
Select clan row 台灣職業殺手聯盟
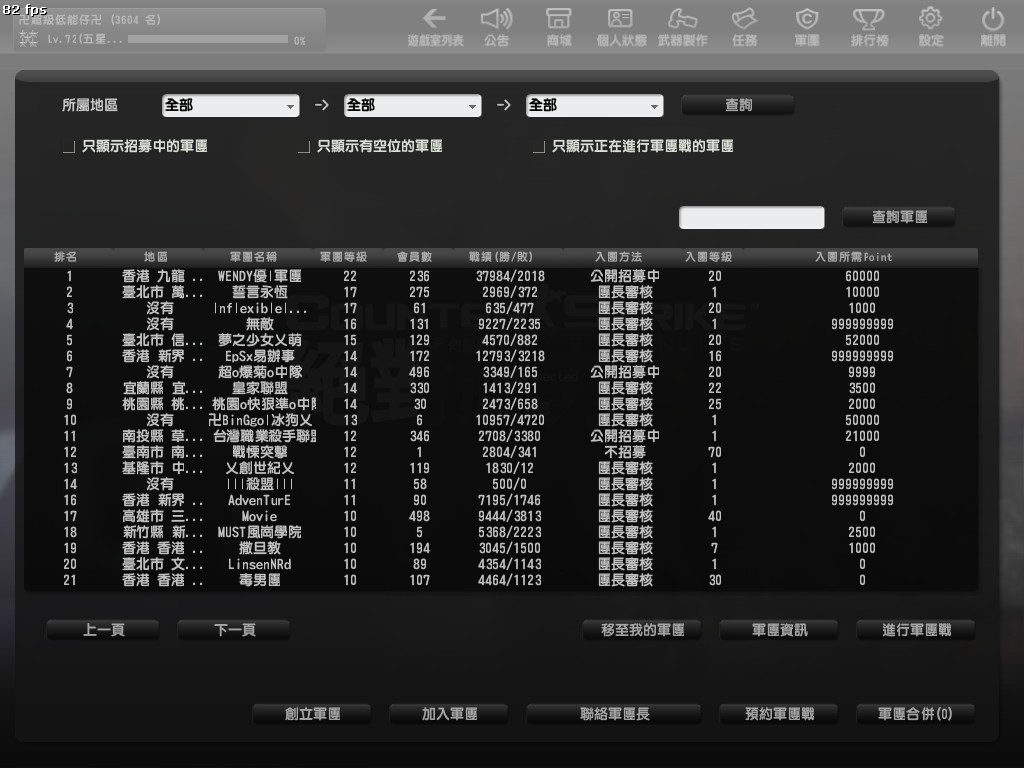(x=501, y=436)
